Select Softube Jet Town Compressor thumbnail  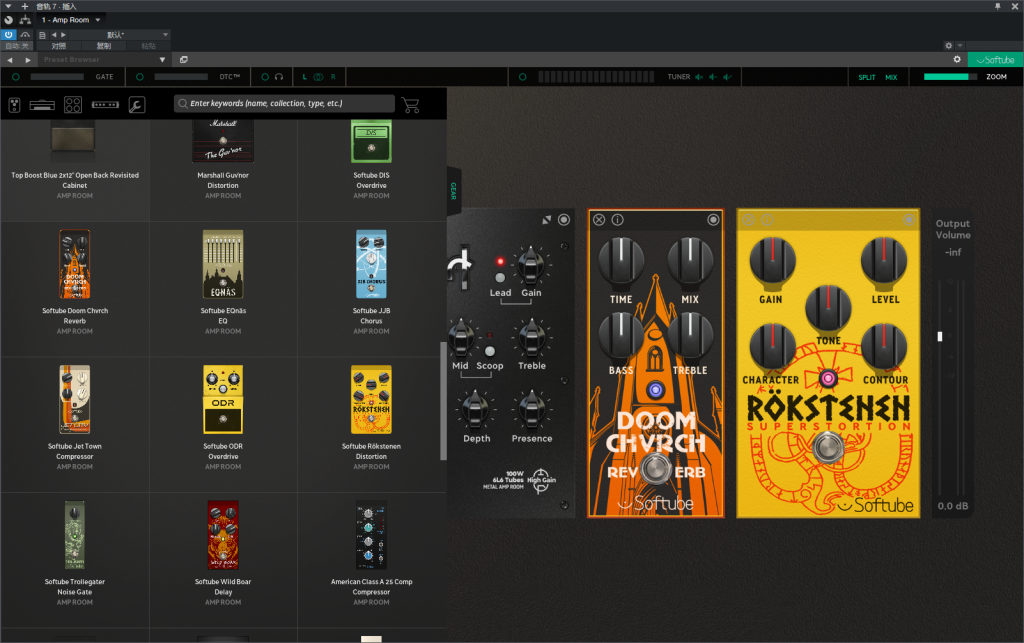point(74,400)
